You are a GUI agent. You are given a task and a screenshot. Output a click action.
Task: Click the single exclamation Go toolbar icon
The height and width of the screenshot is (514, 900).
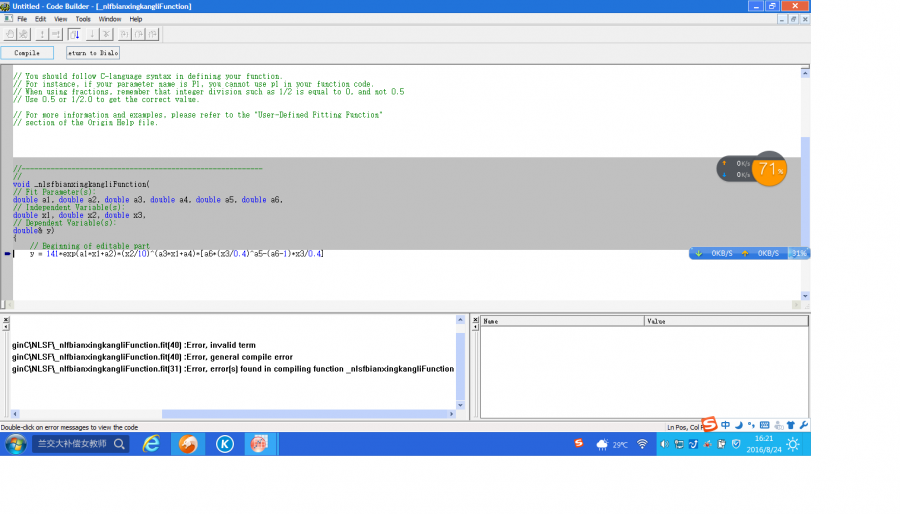coord(42,34)
